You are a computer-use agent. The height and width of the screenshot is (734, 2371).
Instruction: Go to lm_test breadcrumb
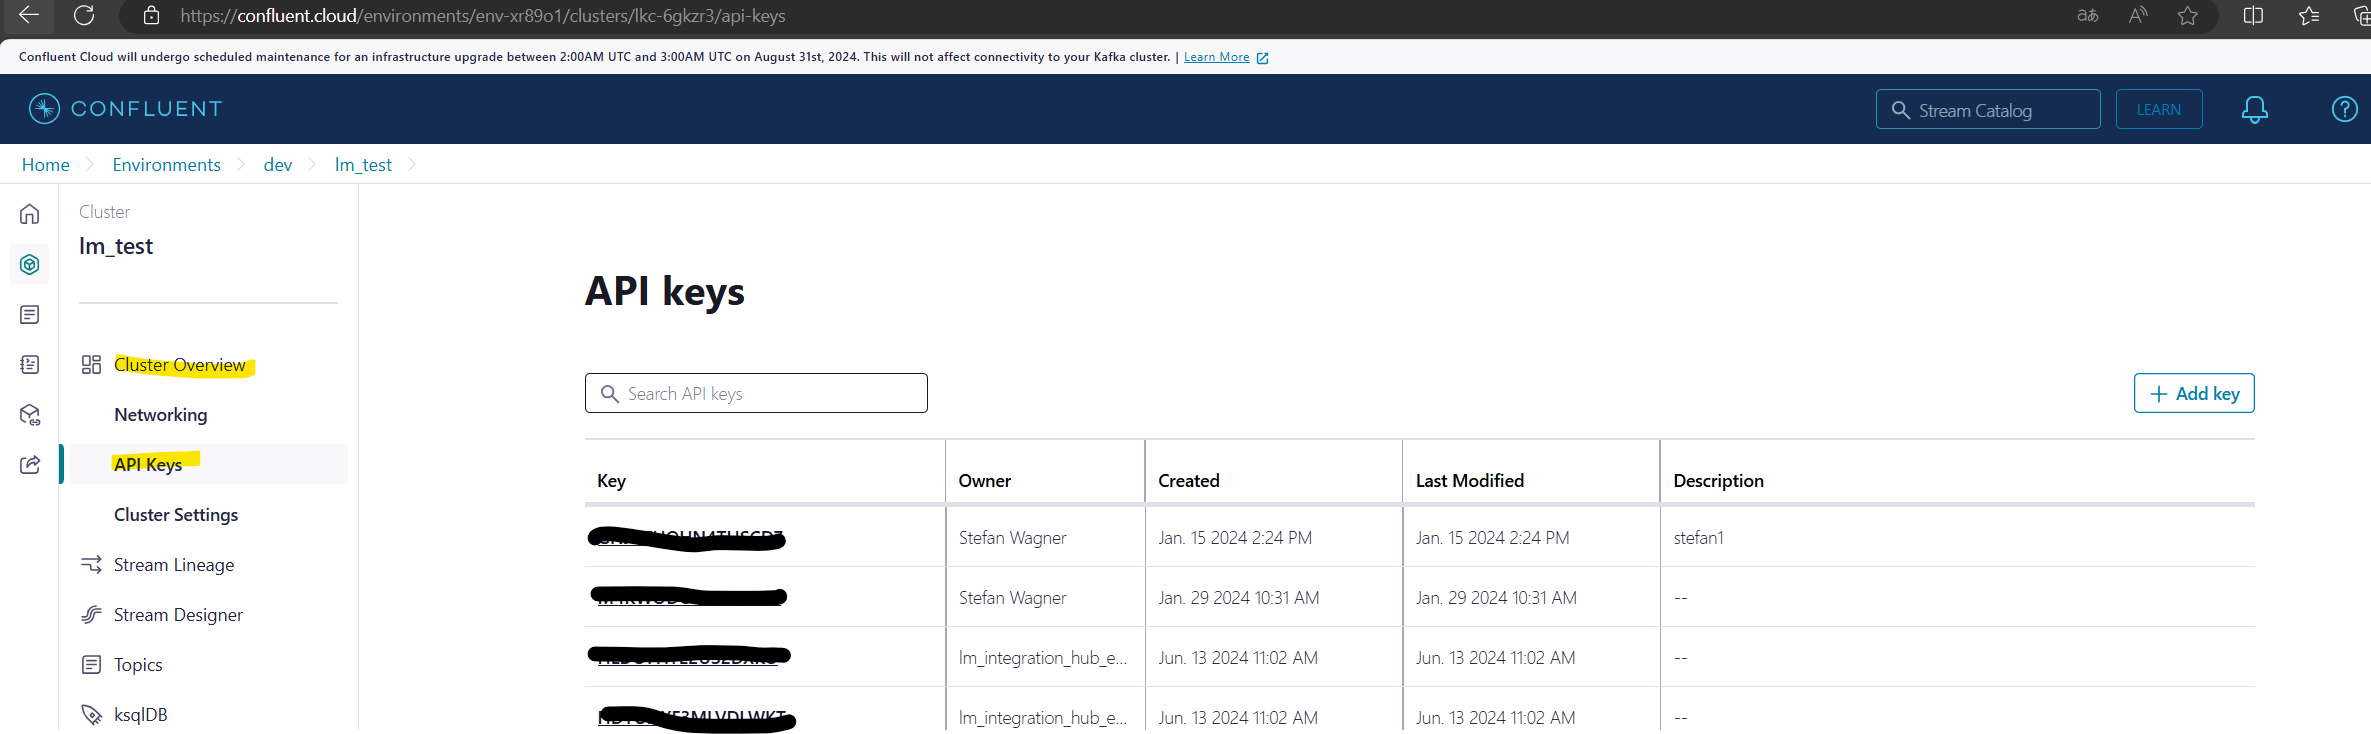(x=363, y=164)
